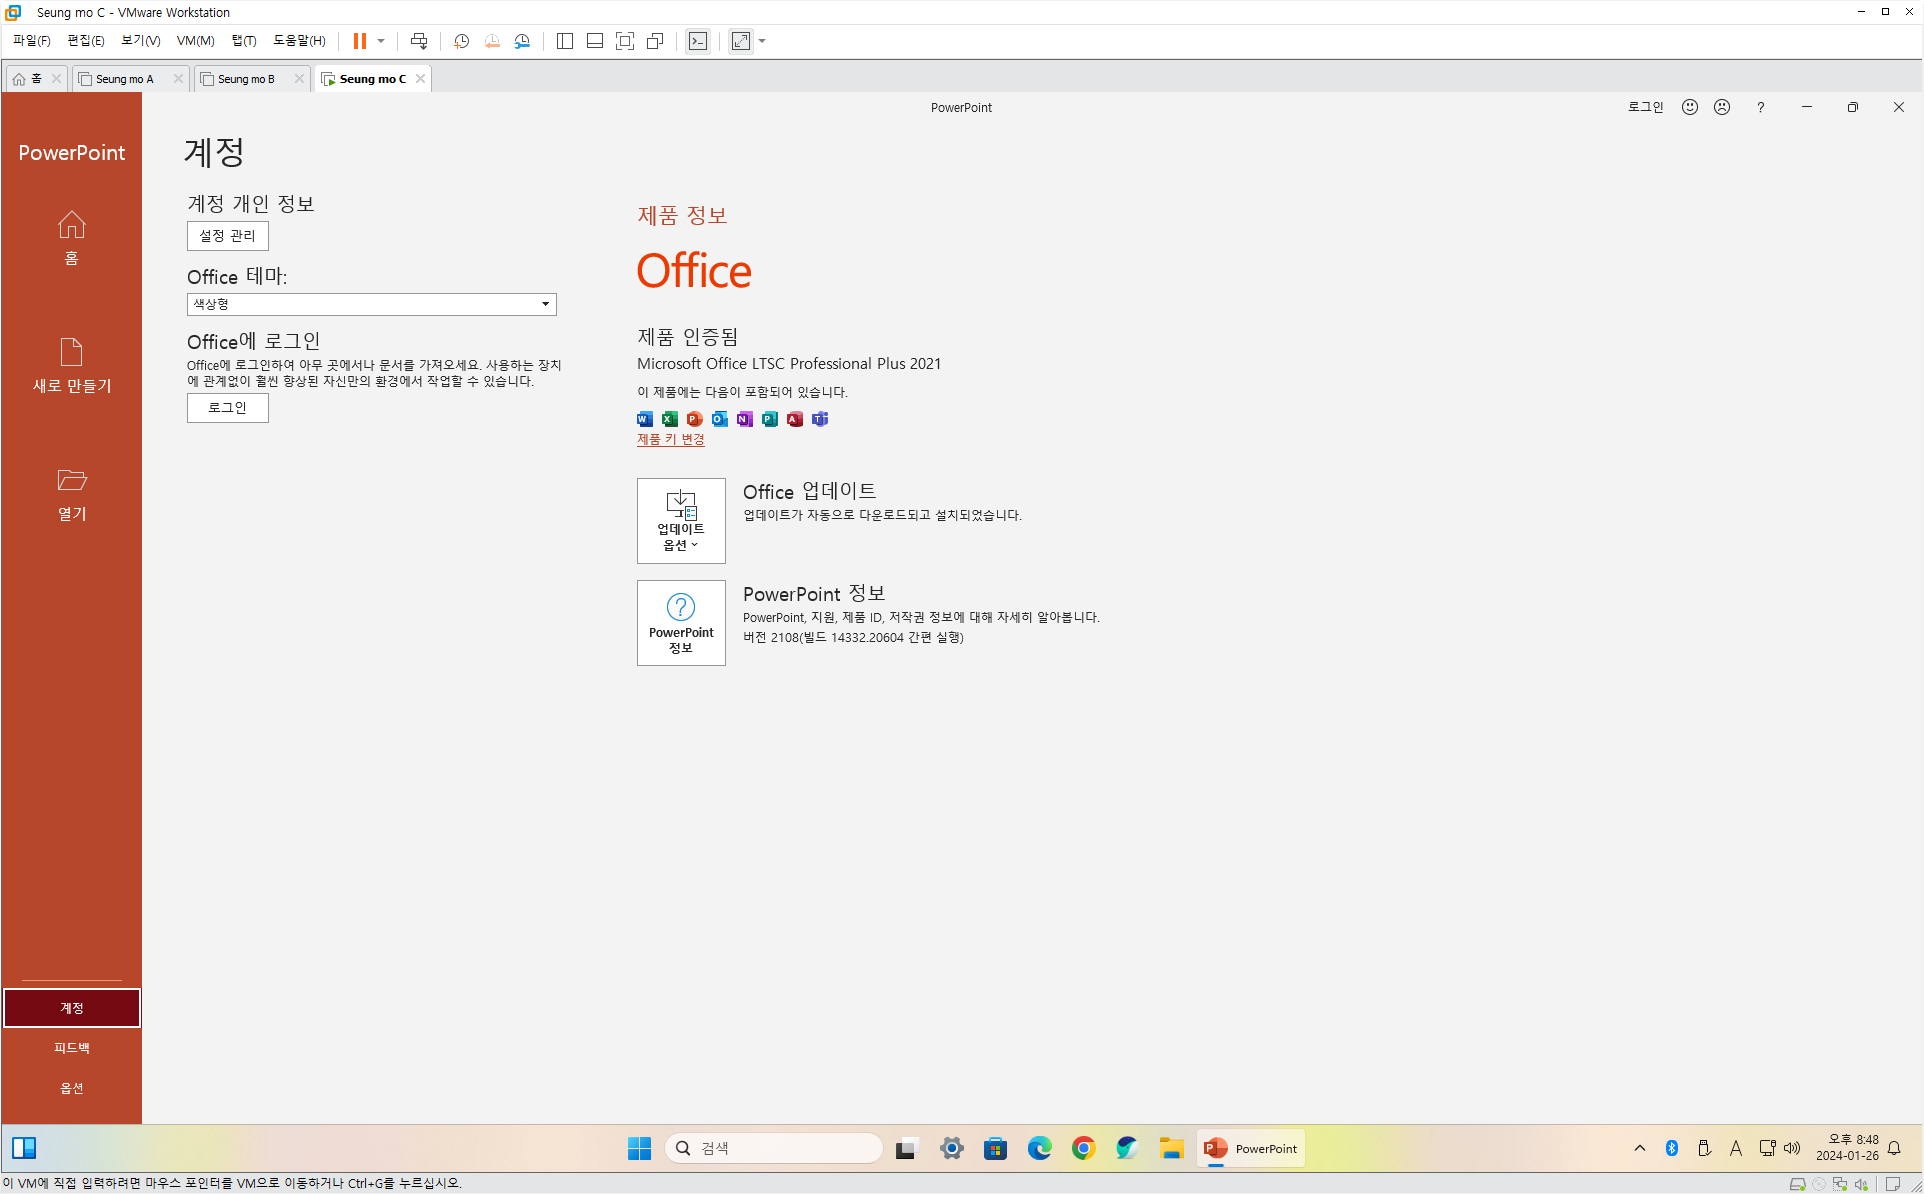Viewport: 1924px width, 1194px height.
Task: Expand the Office 테마 dropdown
Action: tap(545, 304)
